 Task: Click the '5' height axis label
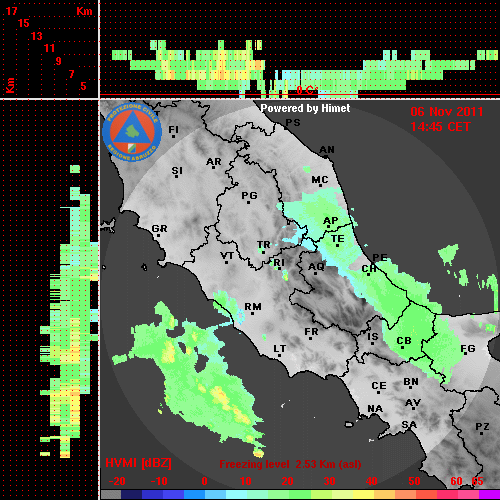pyautogui.click(x=83, y=86)
